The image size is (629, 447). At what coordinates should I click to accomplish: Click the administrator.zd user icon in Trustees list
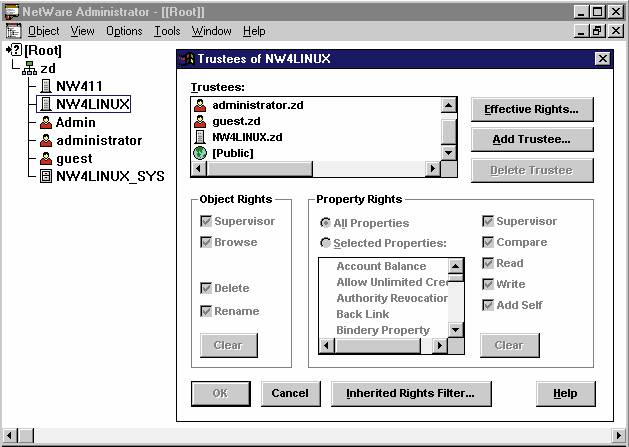pos(200,105)
